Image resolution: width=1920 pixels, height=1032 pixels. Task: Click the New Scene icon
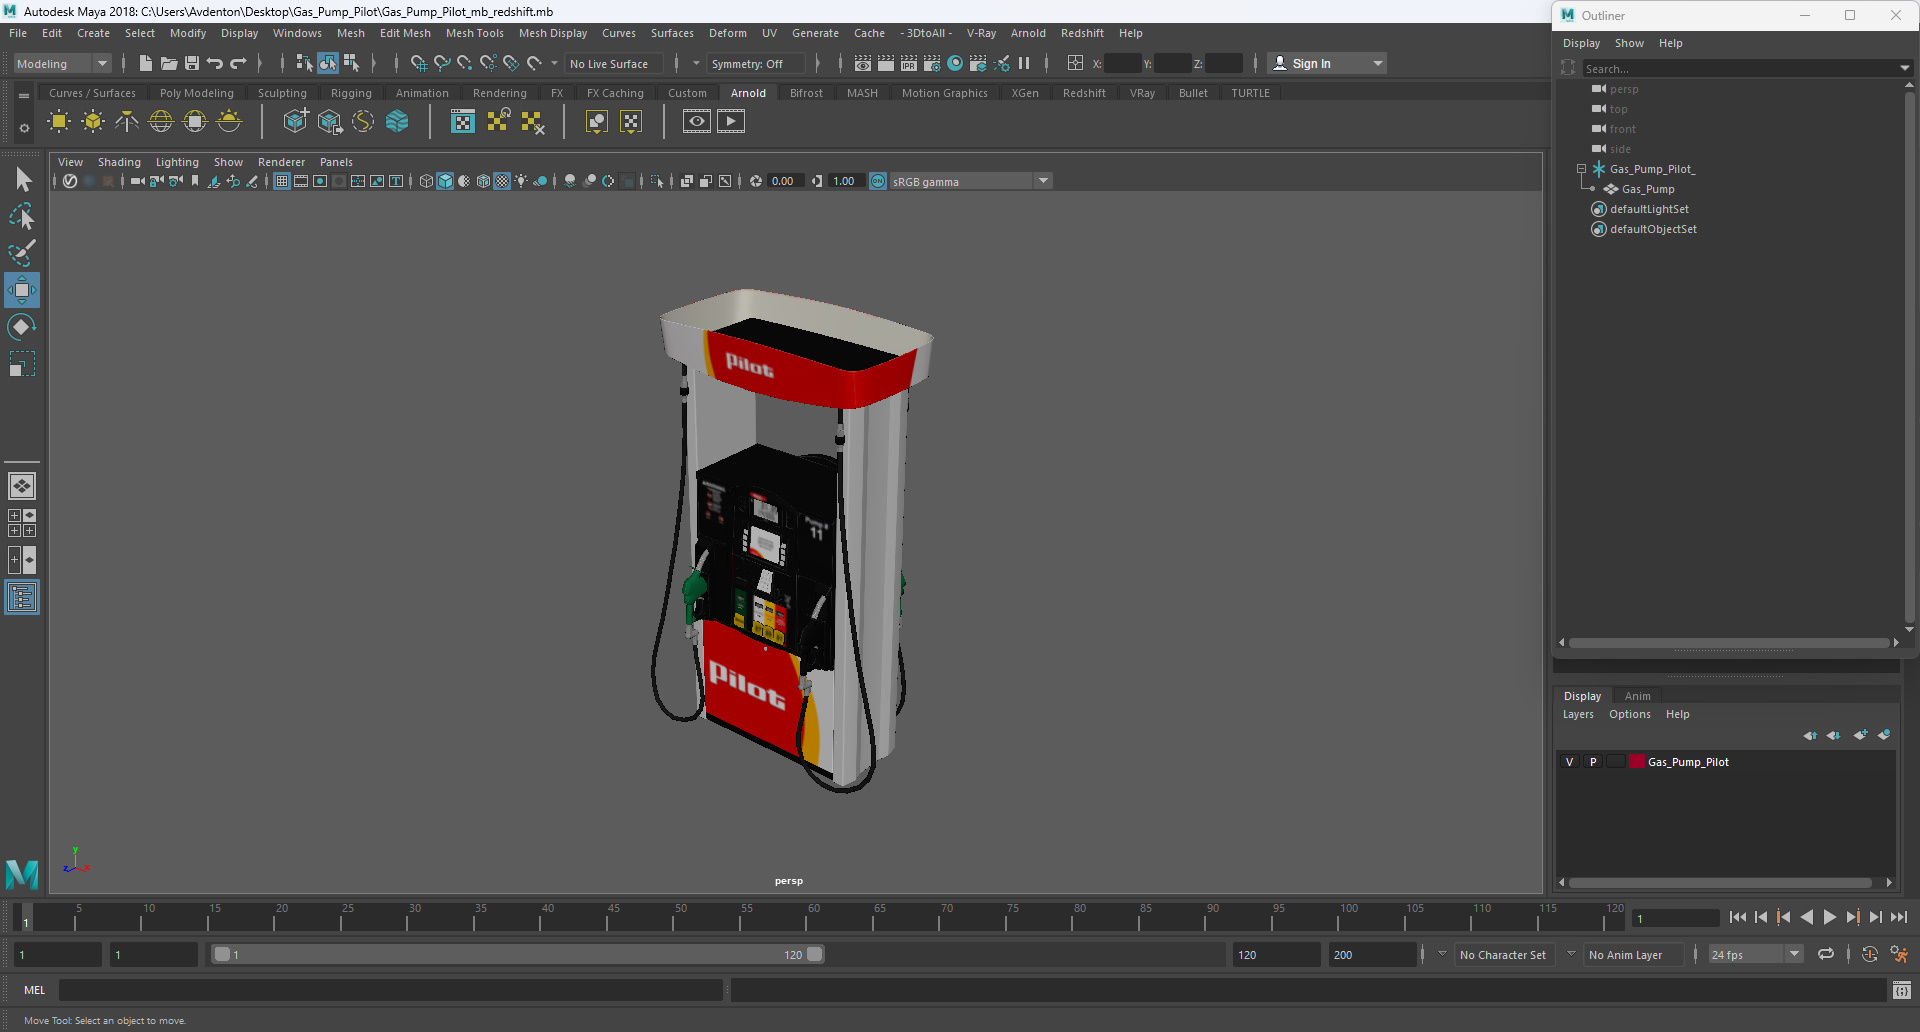tap(145, 63)
